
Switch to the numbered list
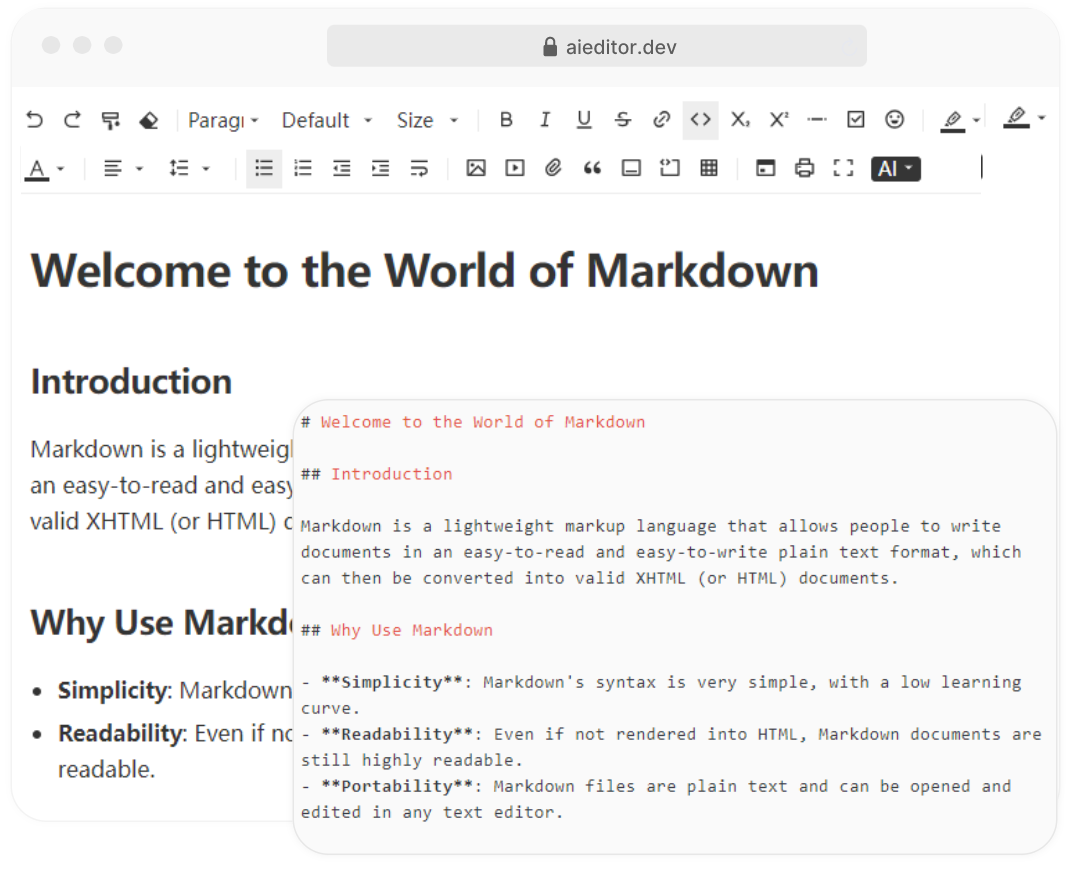pyautogui.click(x=303, y=168)
